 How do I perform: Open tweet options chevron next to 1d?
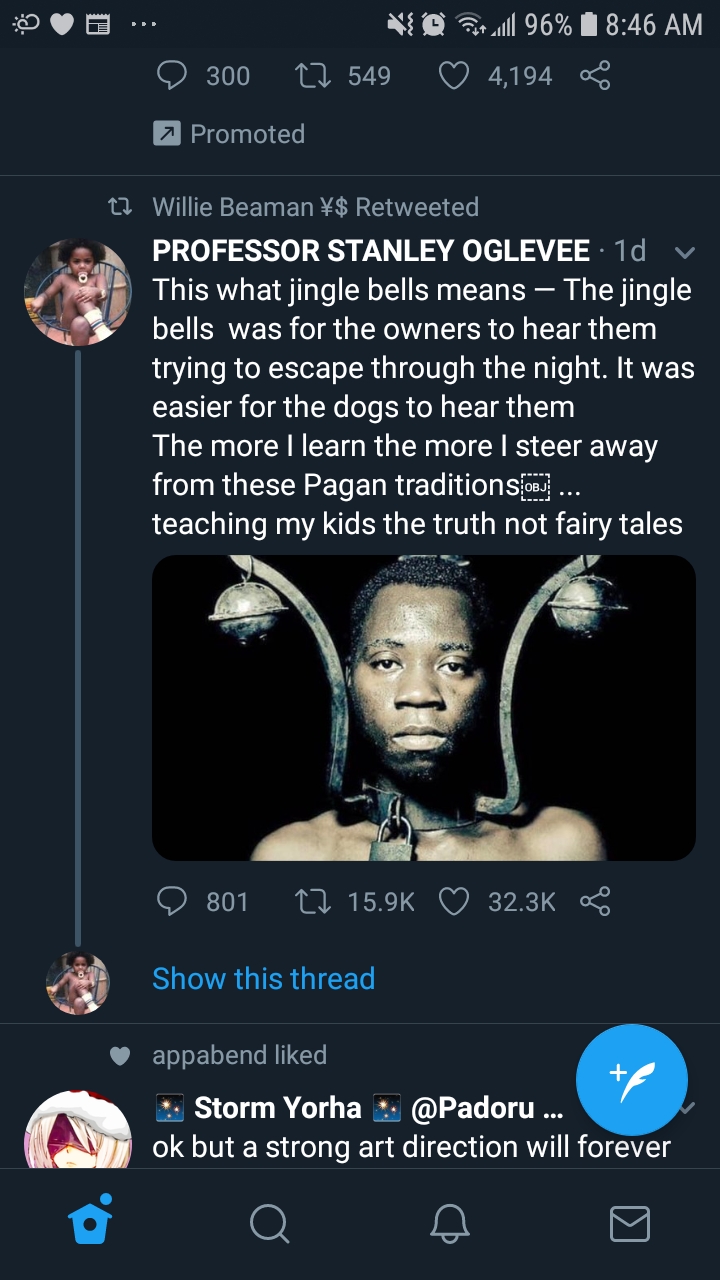click(x=684, y=251)
